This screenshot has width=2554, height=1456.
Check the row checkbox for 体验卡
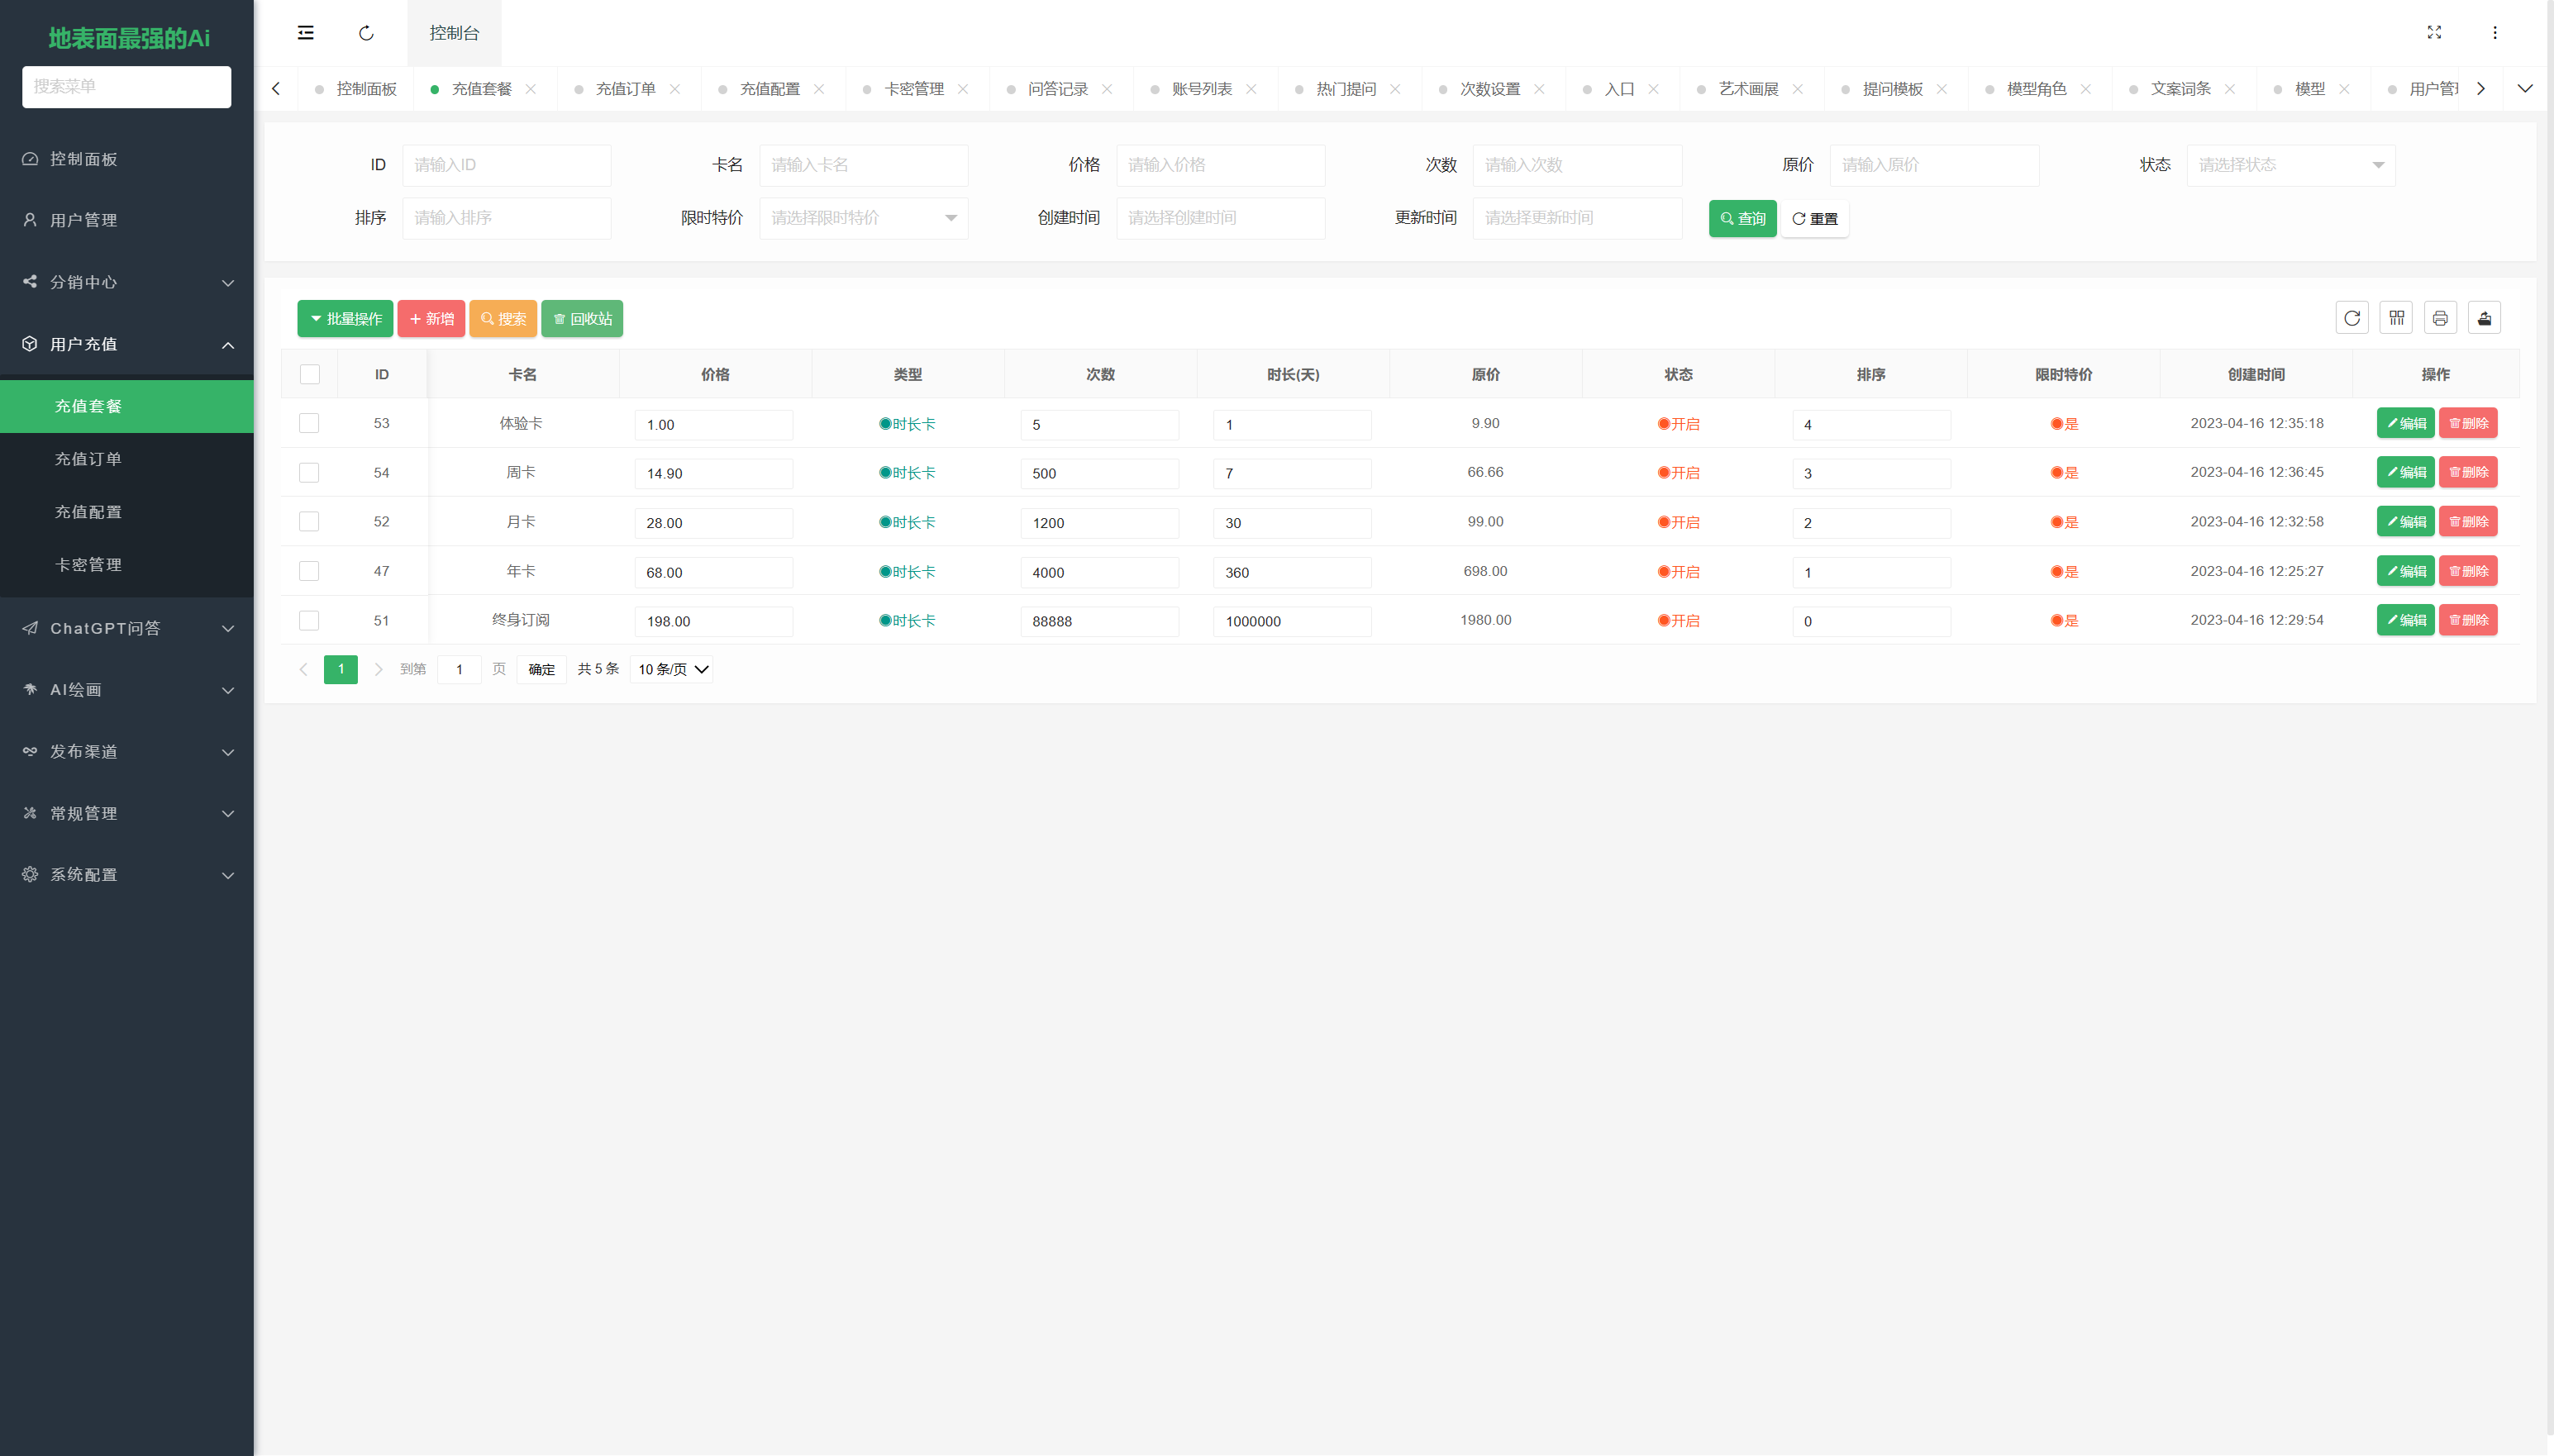(309, 423)
